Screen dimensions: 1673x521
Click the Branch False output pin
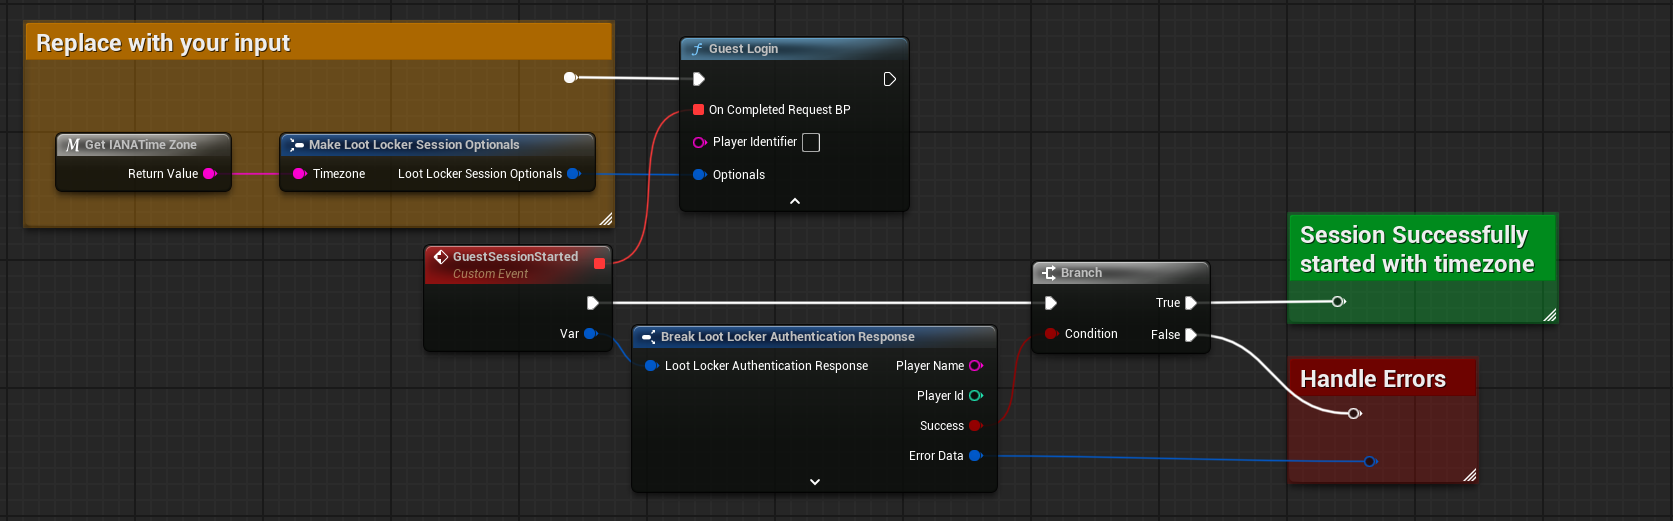[1190, 335]
